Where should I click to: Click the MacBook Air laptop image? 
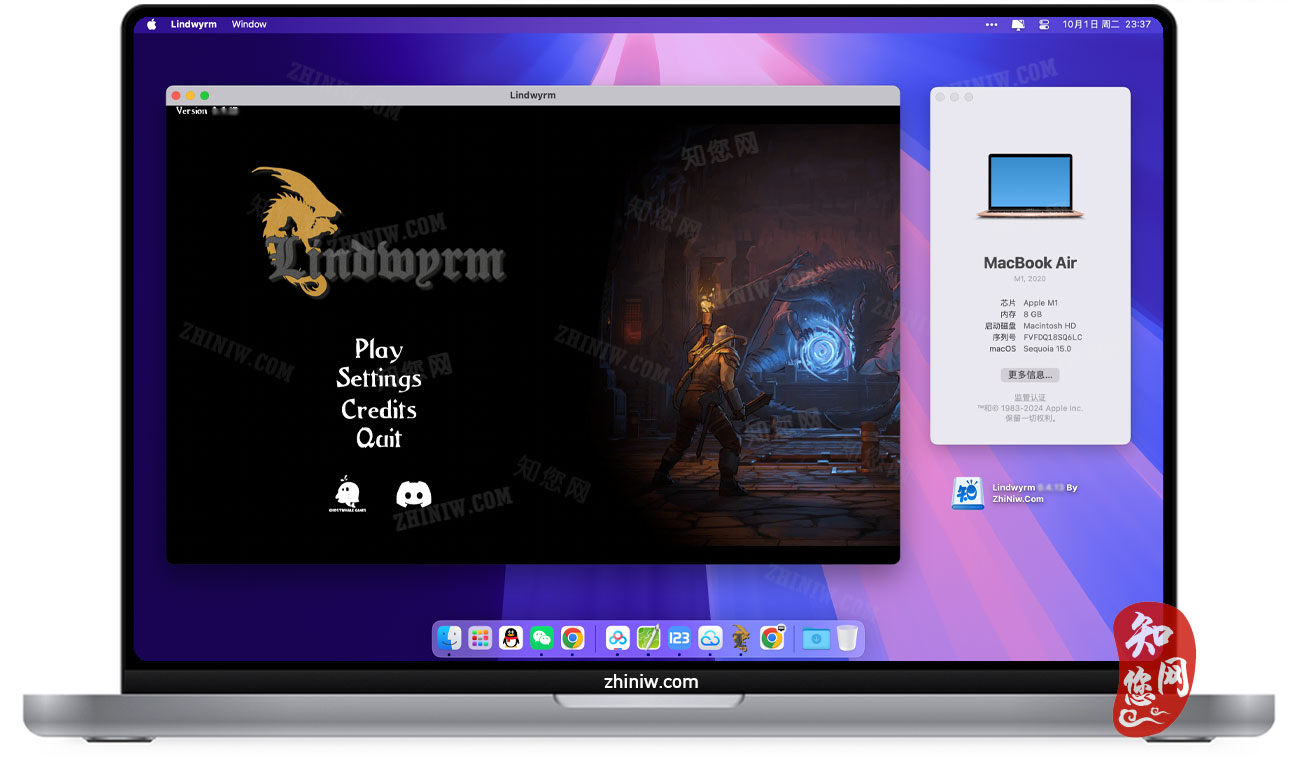pos(1030,186)
